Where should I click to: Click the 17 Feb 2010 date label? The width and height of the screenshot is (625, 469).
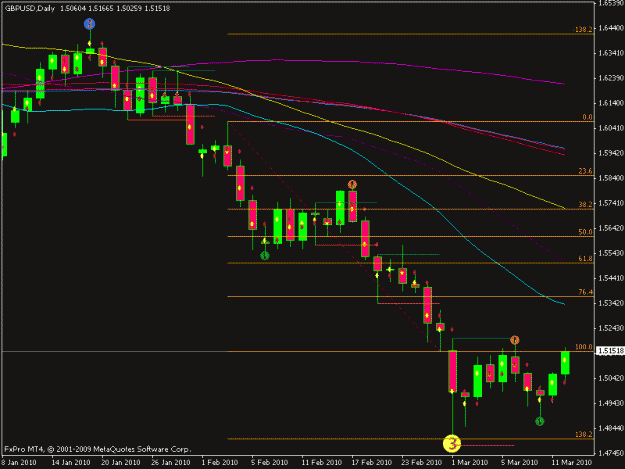click(x=371, y=463)
